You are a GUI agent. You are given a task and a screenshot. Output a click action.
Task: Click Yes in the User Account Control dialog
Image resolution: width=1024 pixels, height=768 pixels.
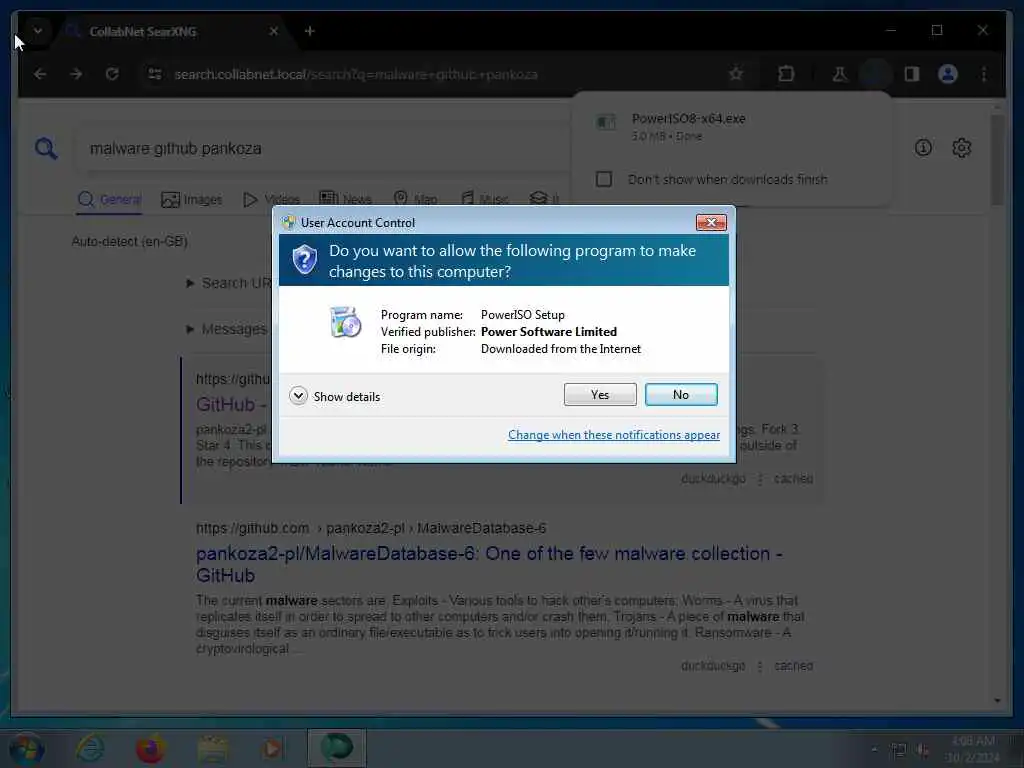tap(600, 394)
